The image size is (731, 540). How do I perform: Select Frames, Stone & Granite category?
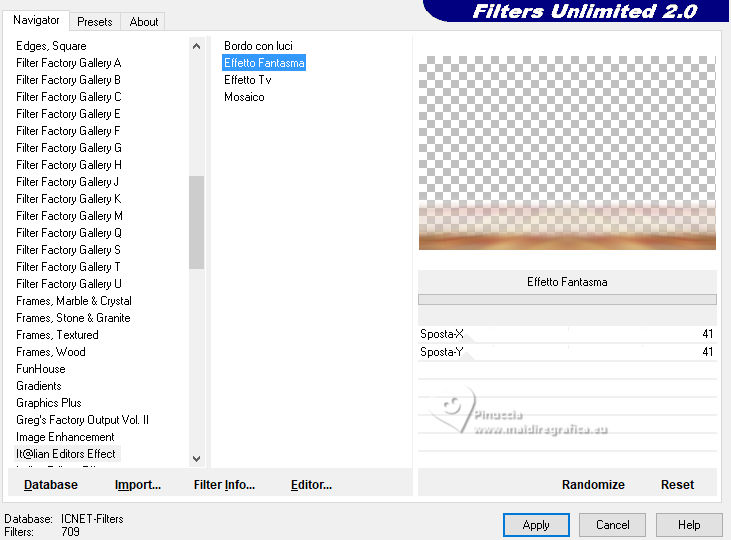pyautogui.click(x=73, y=318)
